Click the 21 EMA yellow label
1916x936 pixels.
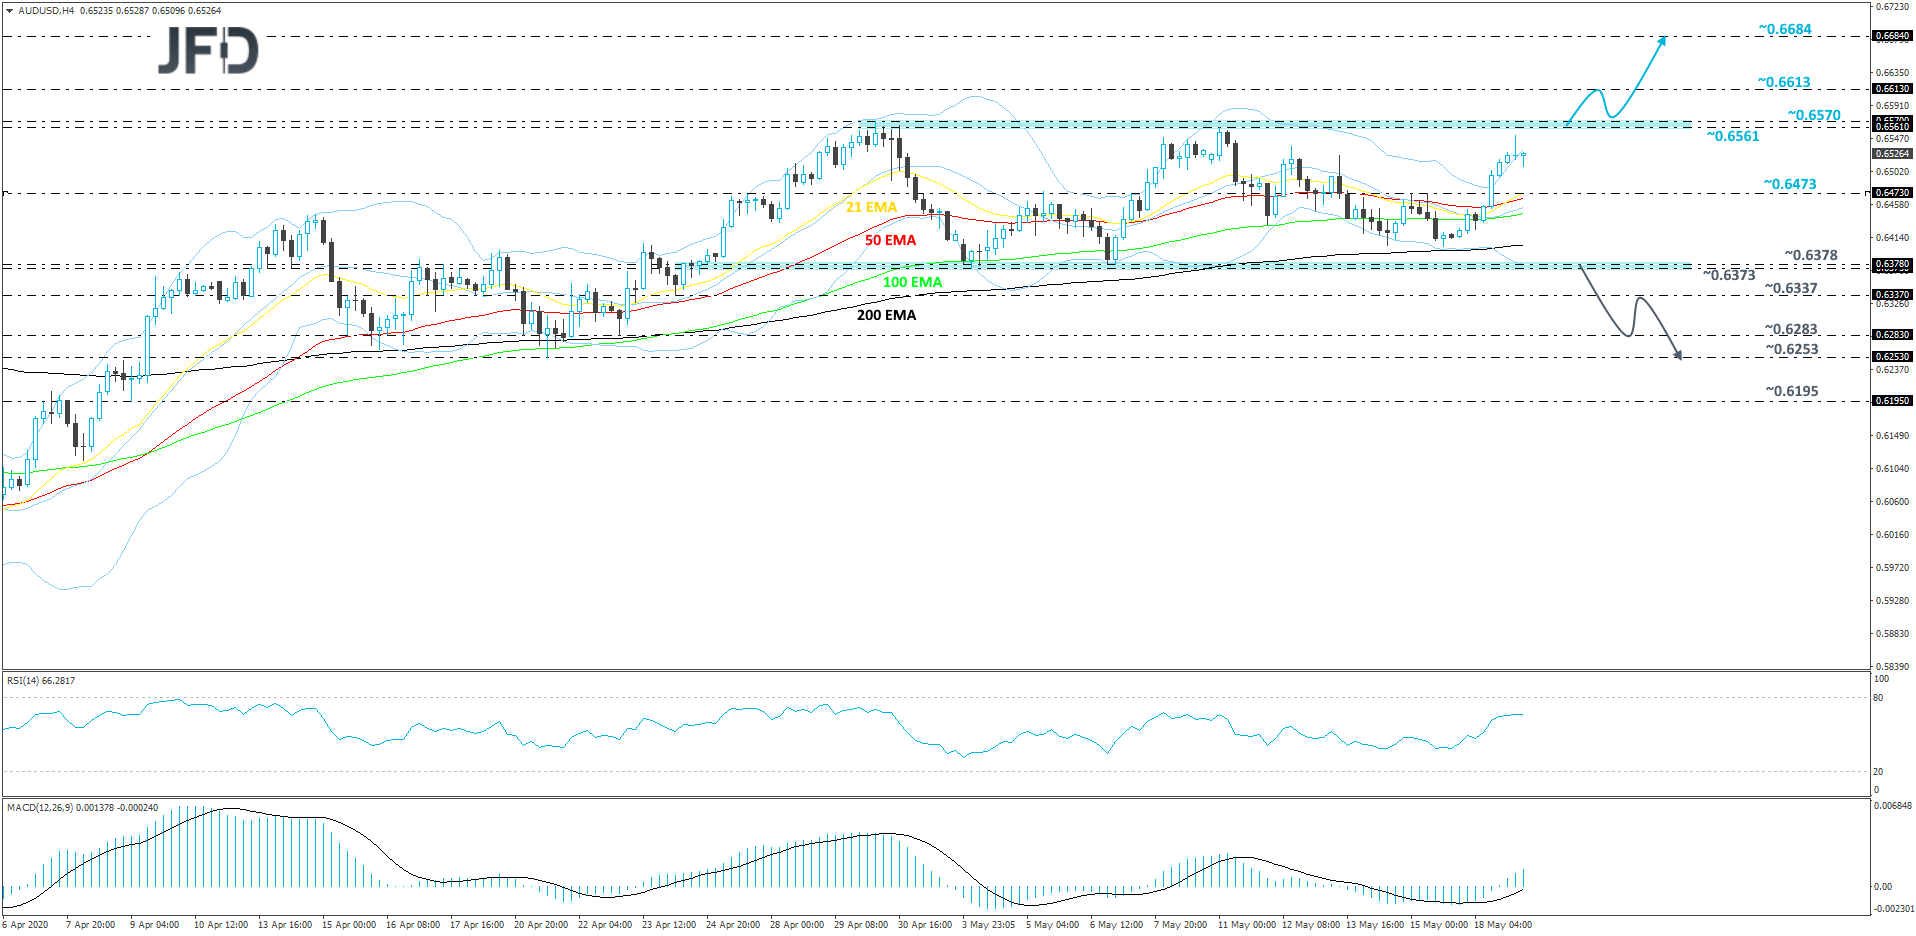(871, 207)
